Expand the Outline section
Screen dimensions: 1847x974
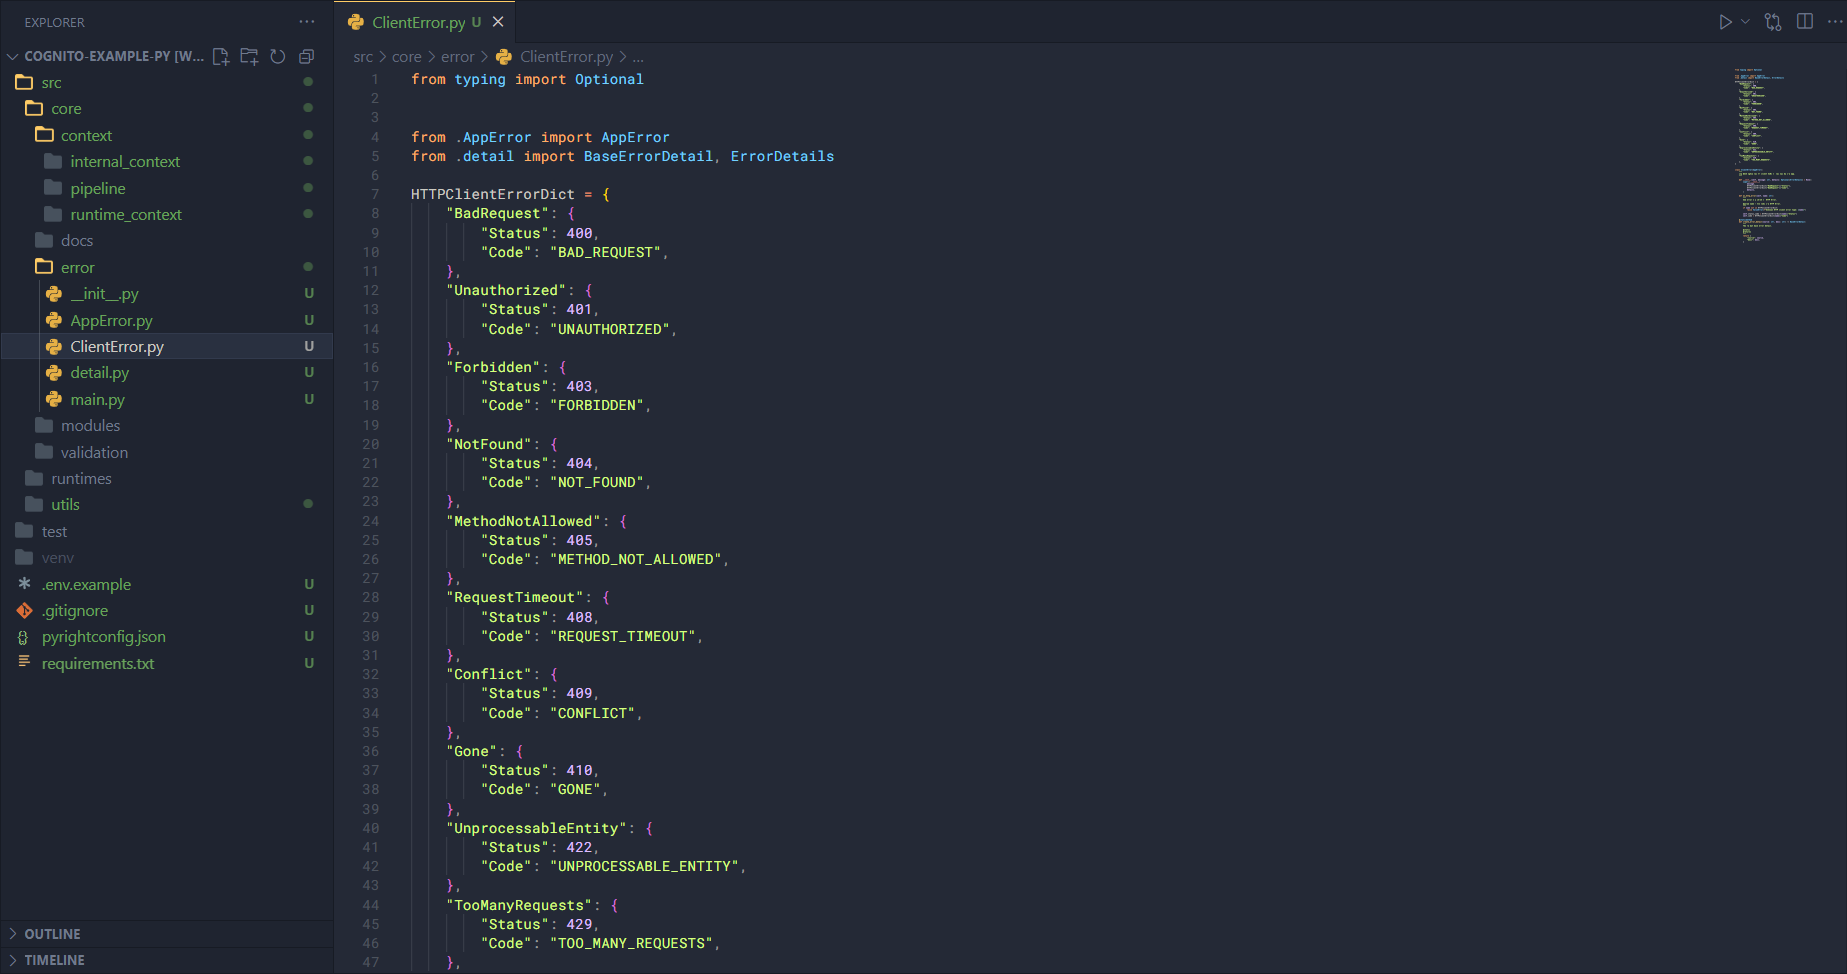(x=52, y=934)
